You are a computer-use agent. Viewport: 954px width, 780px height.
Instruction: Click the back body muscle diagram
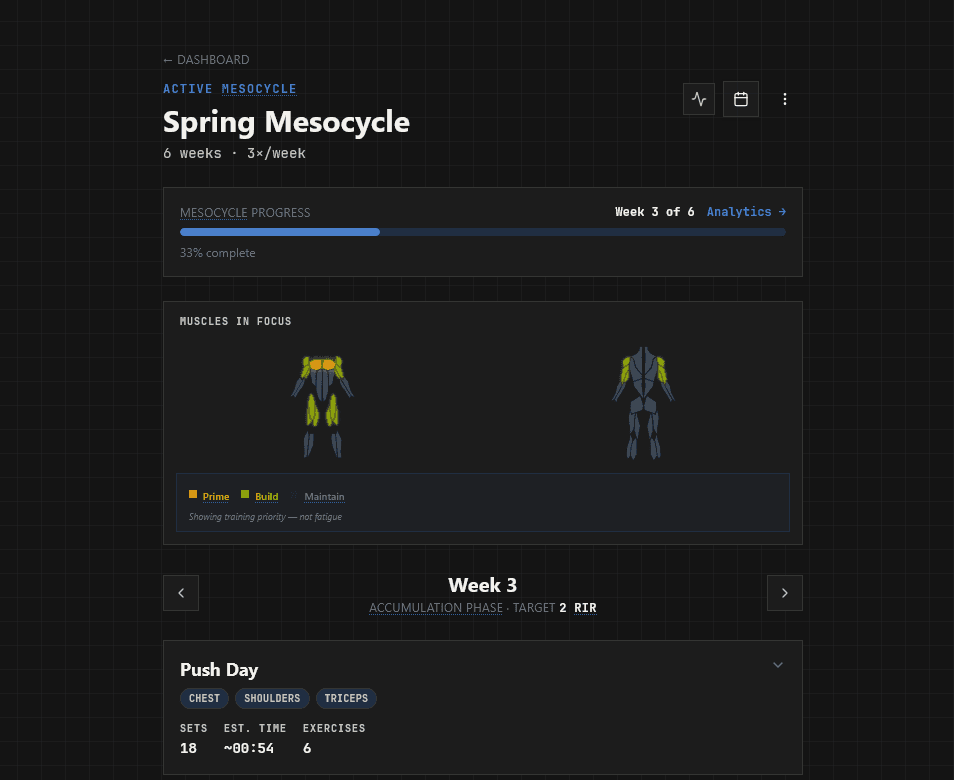coord(643,403)
